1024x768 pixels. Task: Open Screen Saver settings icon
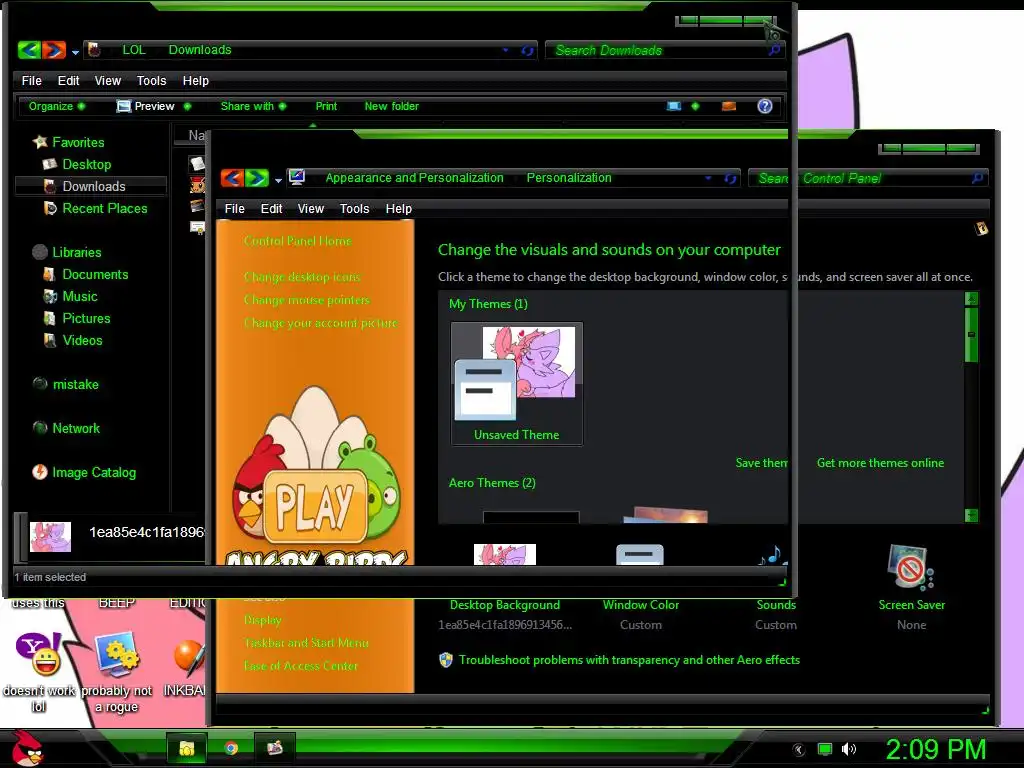[x=910, y=568]
